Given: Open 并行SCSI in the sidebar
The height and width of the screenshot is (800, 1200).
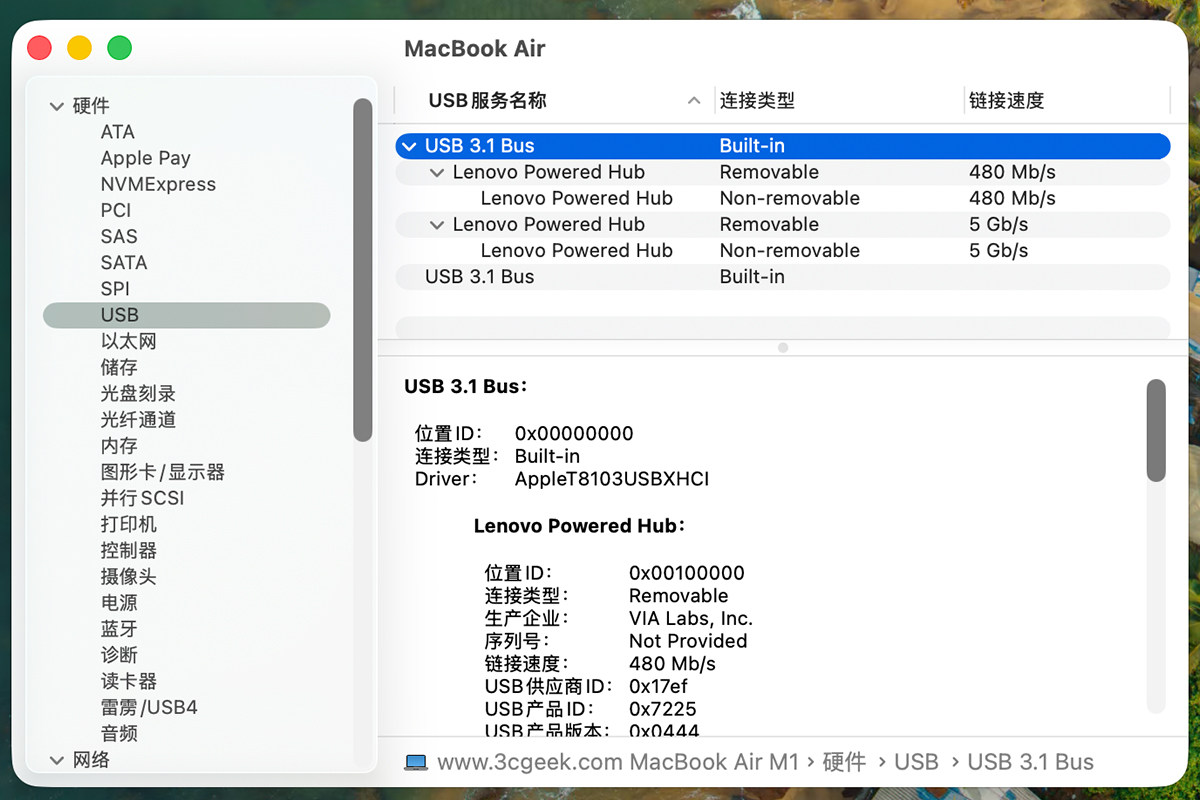Looking at the screenshot, I should pos(142,498).
